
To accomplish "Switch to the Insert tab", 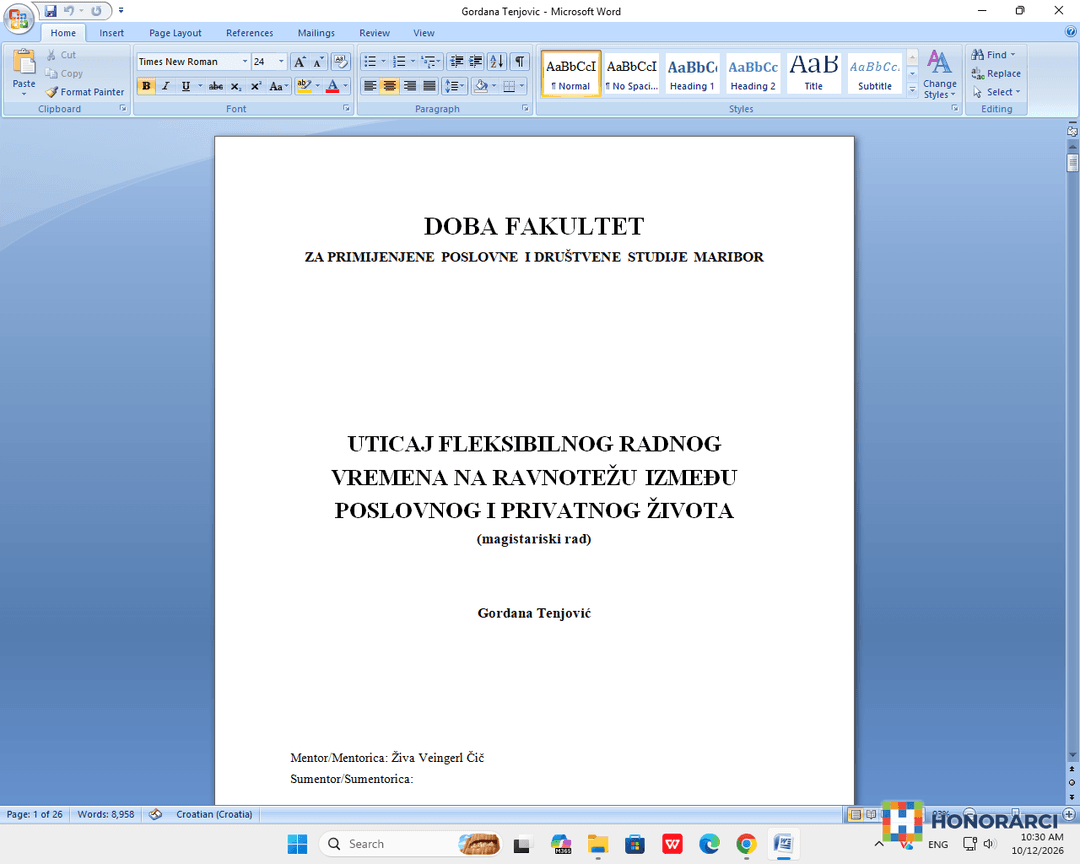I will (112, 33).
